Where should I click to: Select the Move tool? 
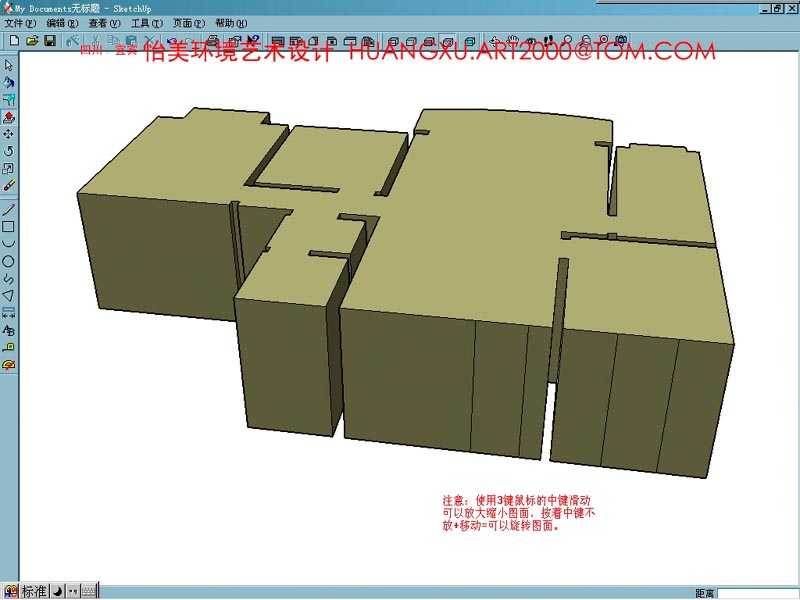point(9,134)
